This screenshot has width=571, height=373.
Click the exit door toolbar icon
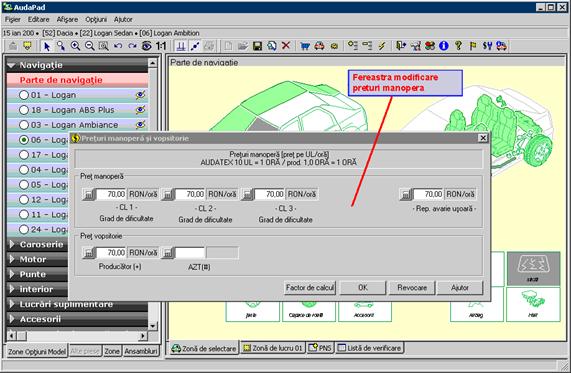click(x=401, y=46)
